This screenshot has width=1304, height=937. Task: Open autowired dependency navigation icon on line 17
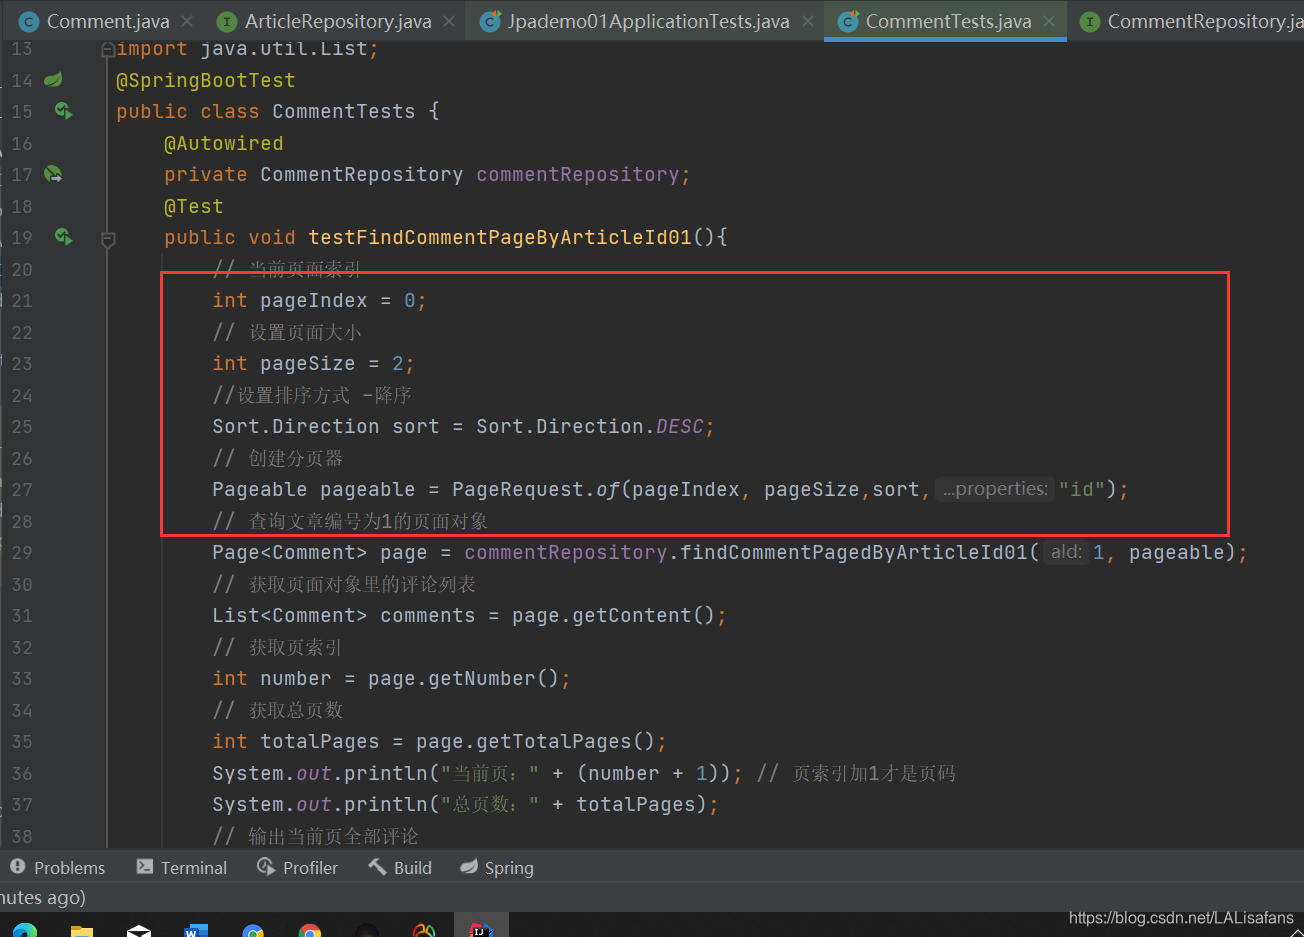coord(53,174)
